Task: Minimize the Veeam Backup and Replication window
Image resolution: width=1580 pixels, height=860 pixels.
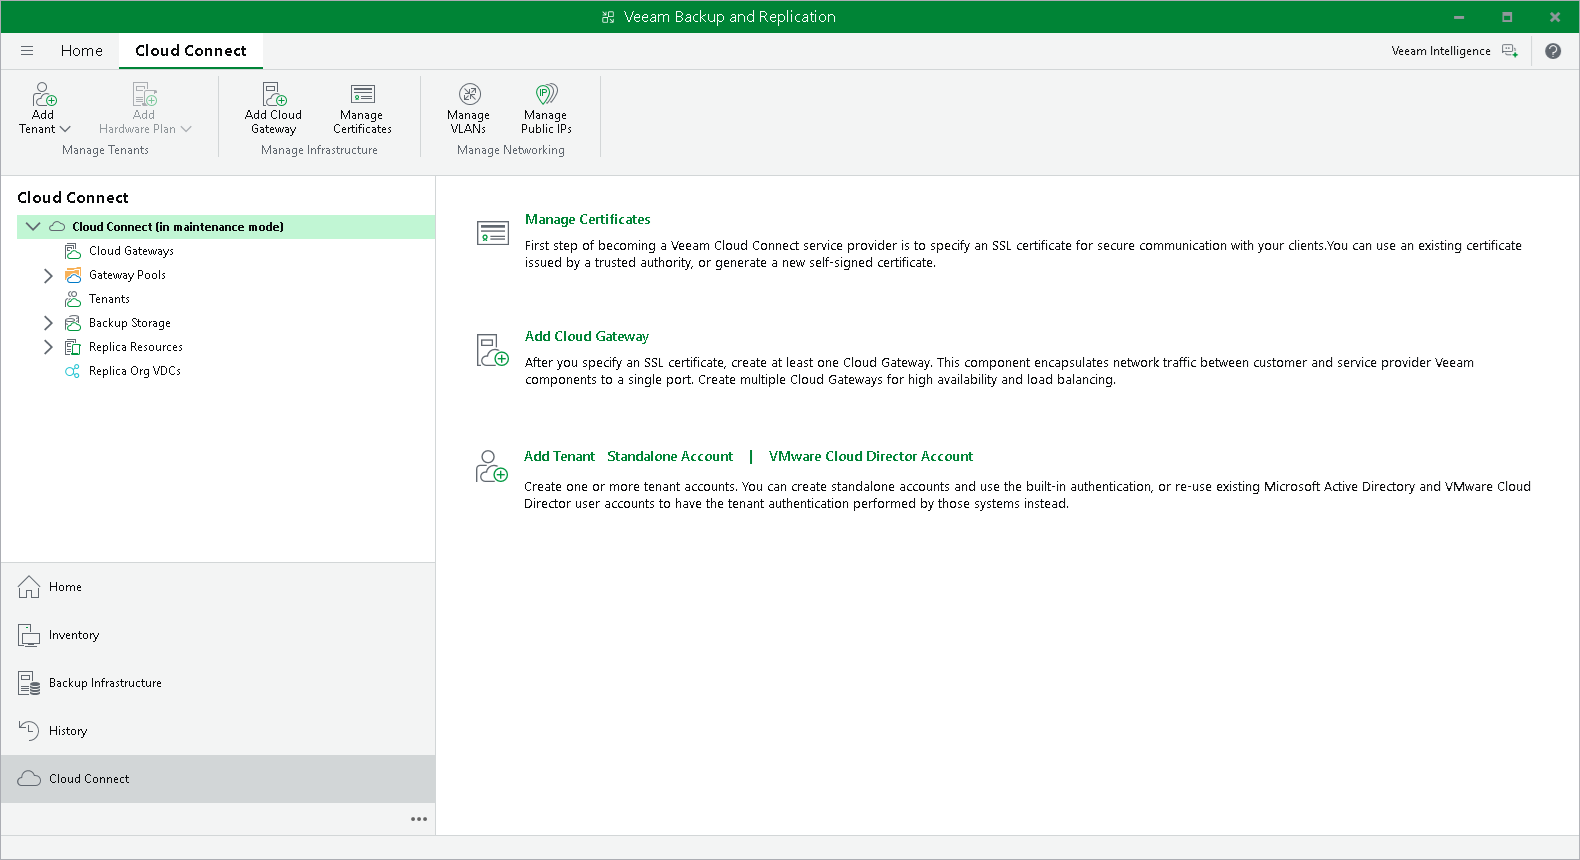Action: [1459, 17]
